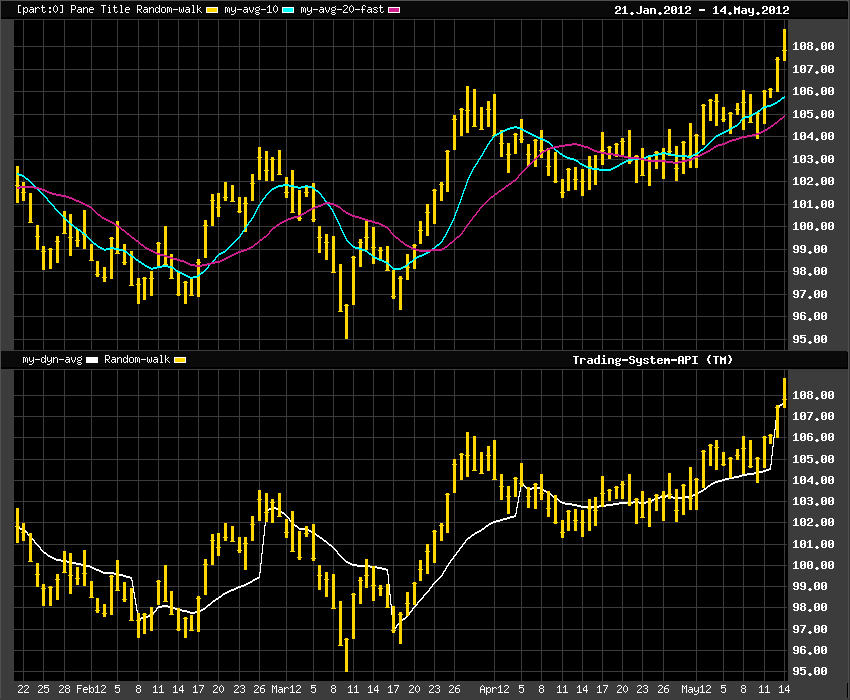
Task: Click the 100.00 price label in the top pane
Action: tap(813, 226)
